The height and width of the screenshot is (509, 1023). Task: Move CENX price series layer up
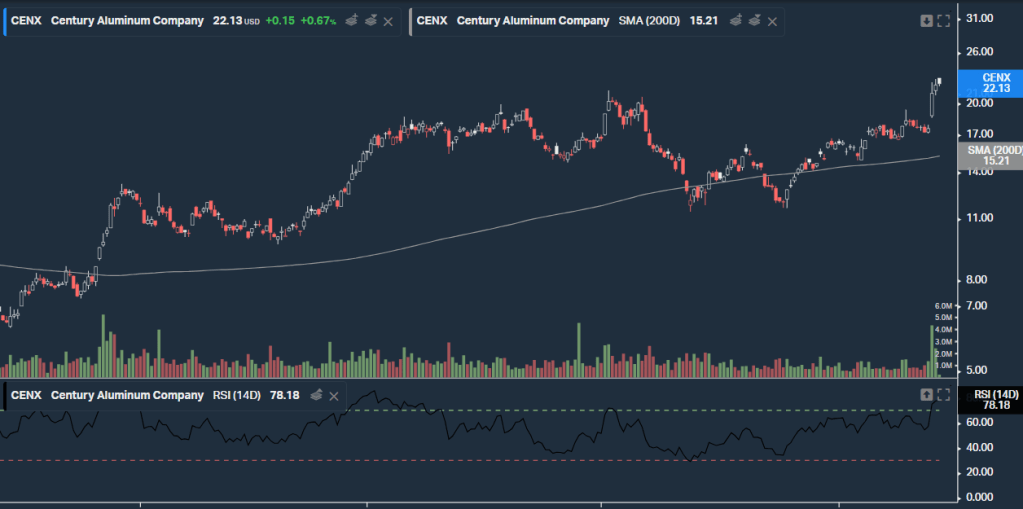(350, 20)
